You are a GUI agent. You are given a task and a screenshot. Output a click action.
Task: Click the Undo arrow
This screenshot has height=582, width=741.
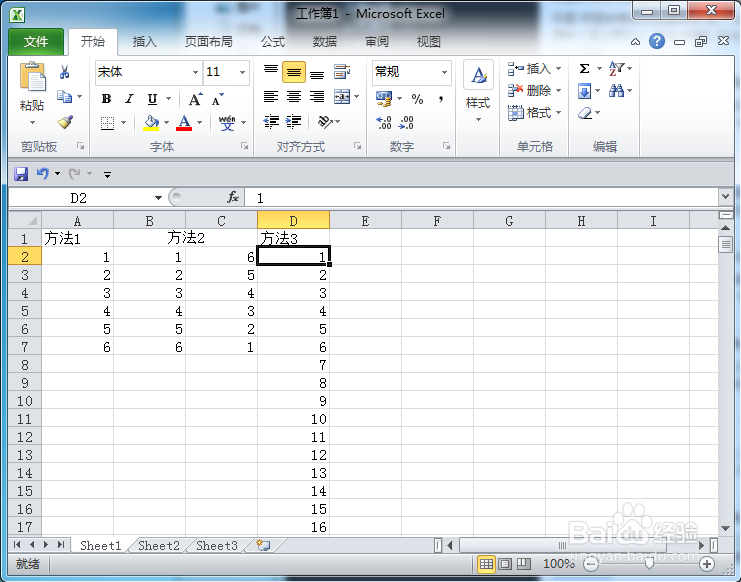(43, 174)
